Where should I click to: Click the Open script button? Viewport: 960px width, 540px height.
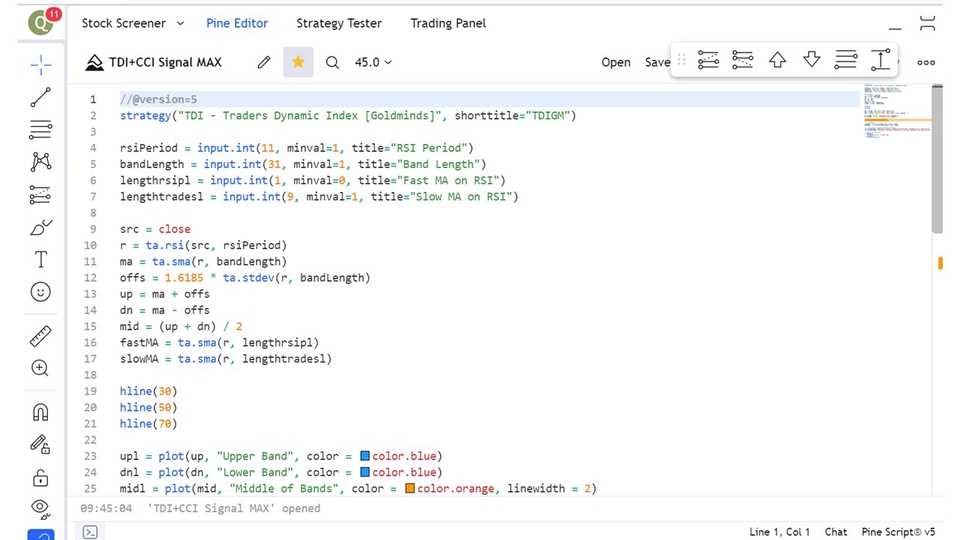click(616, 62)
